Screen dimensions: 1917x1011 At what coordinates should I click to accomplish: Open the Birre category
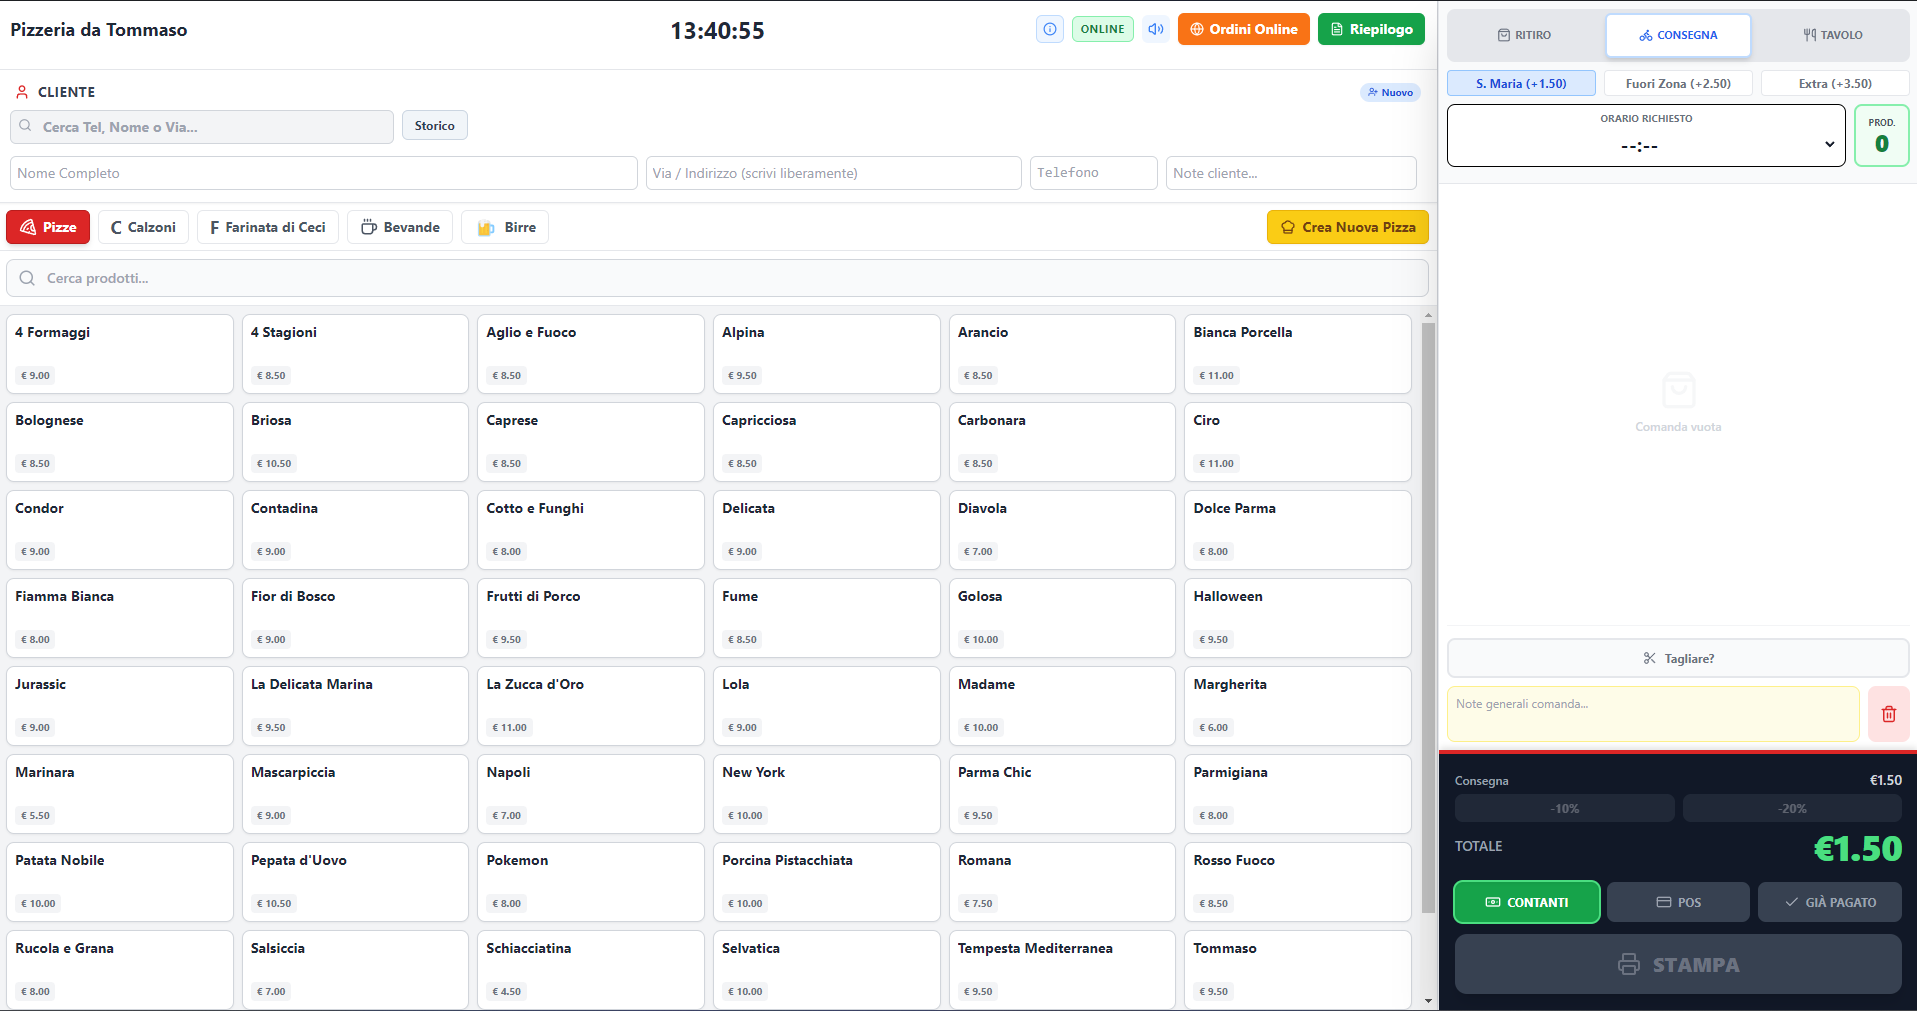click(505, 227)
